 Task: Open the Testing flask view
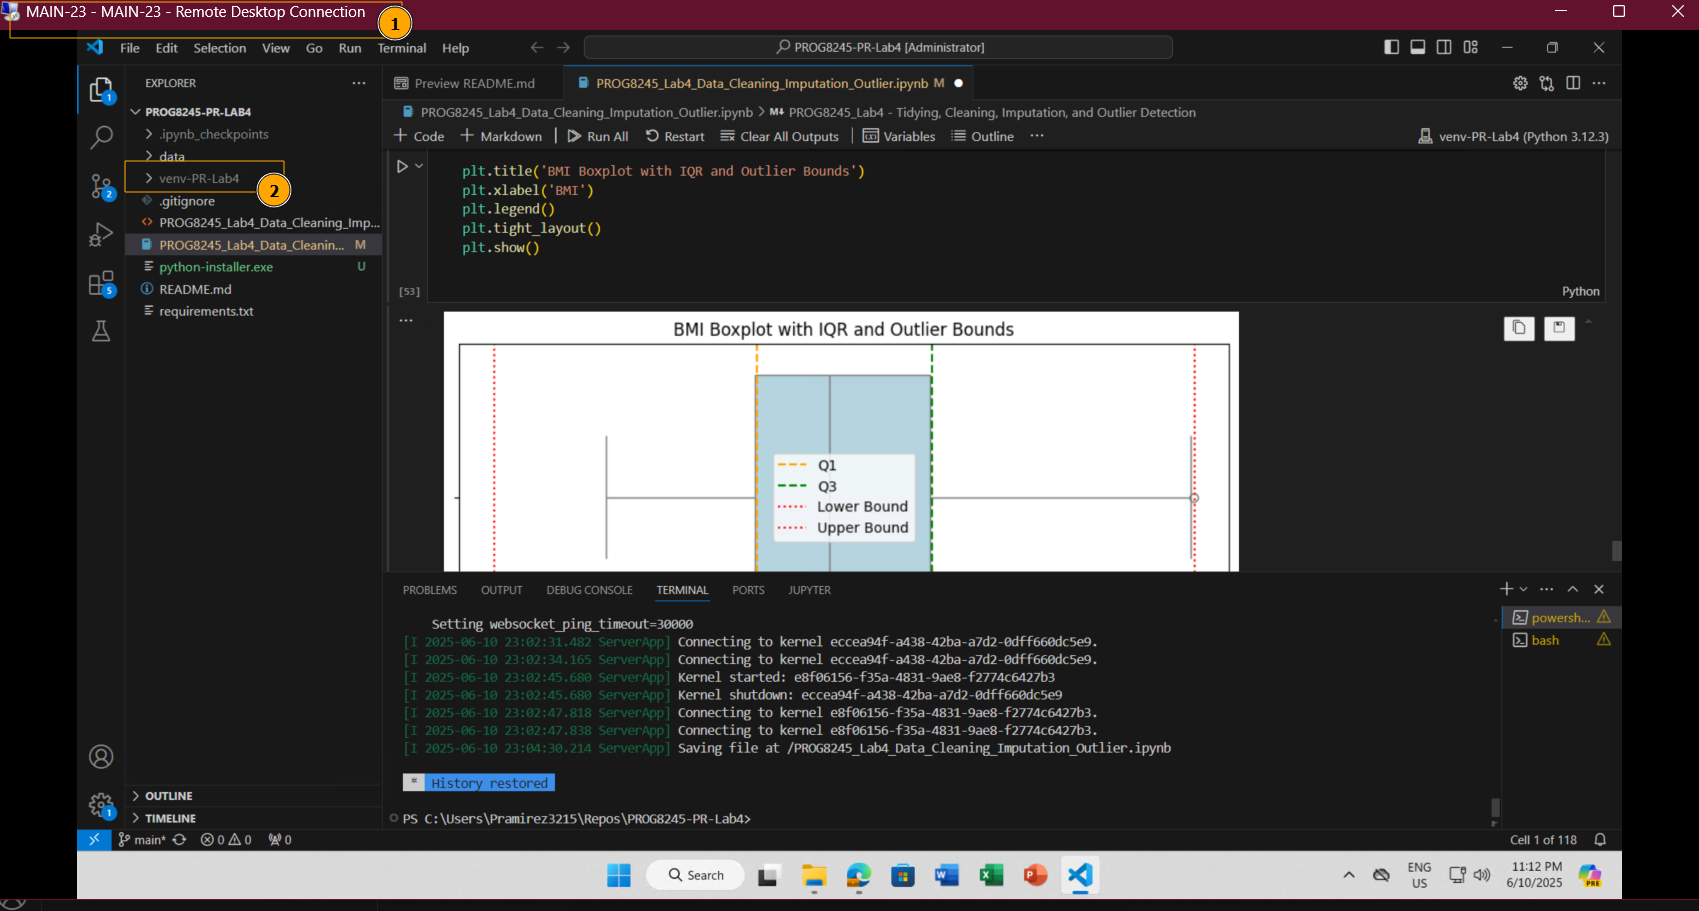tap(101, 331)
